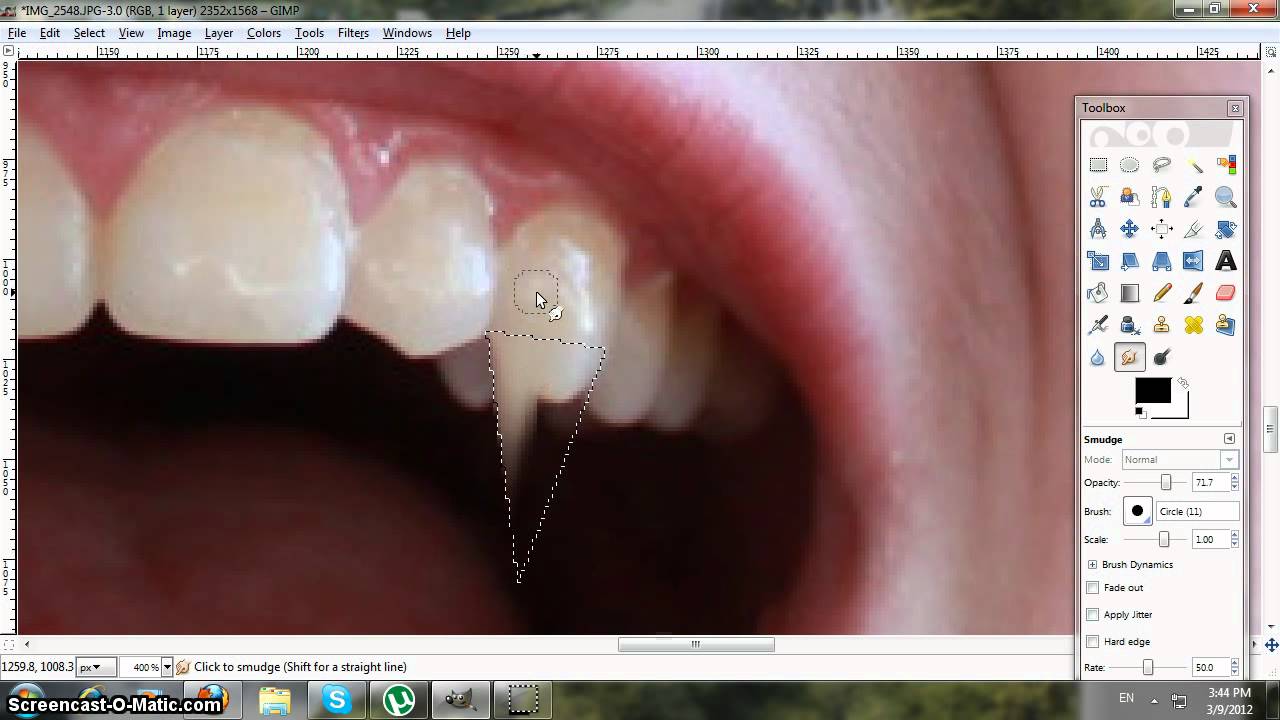Pick the Fuzzy Select magic wand
The height and width of the screenshot is (720, 1280).
point(1193,166)
